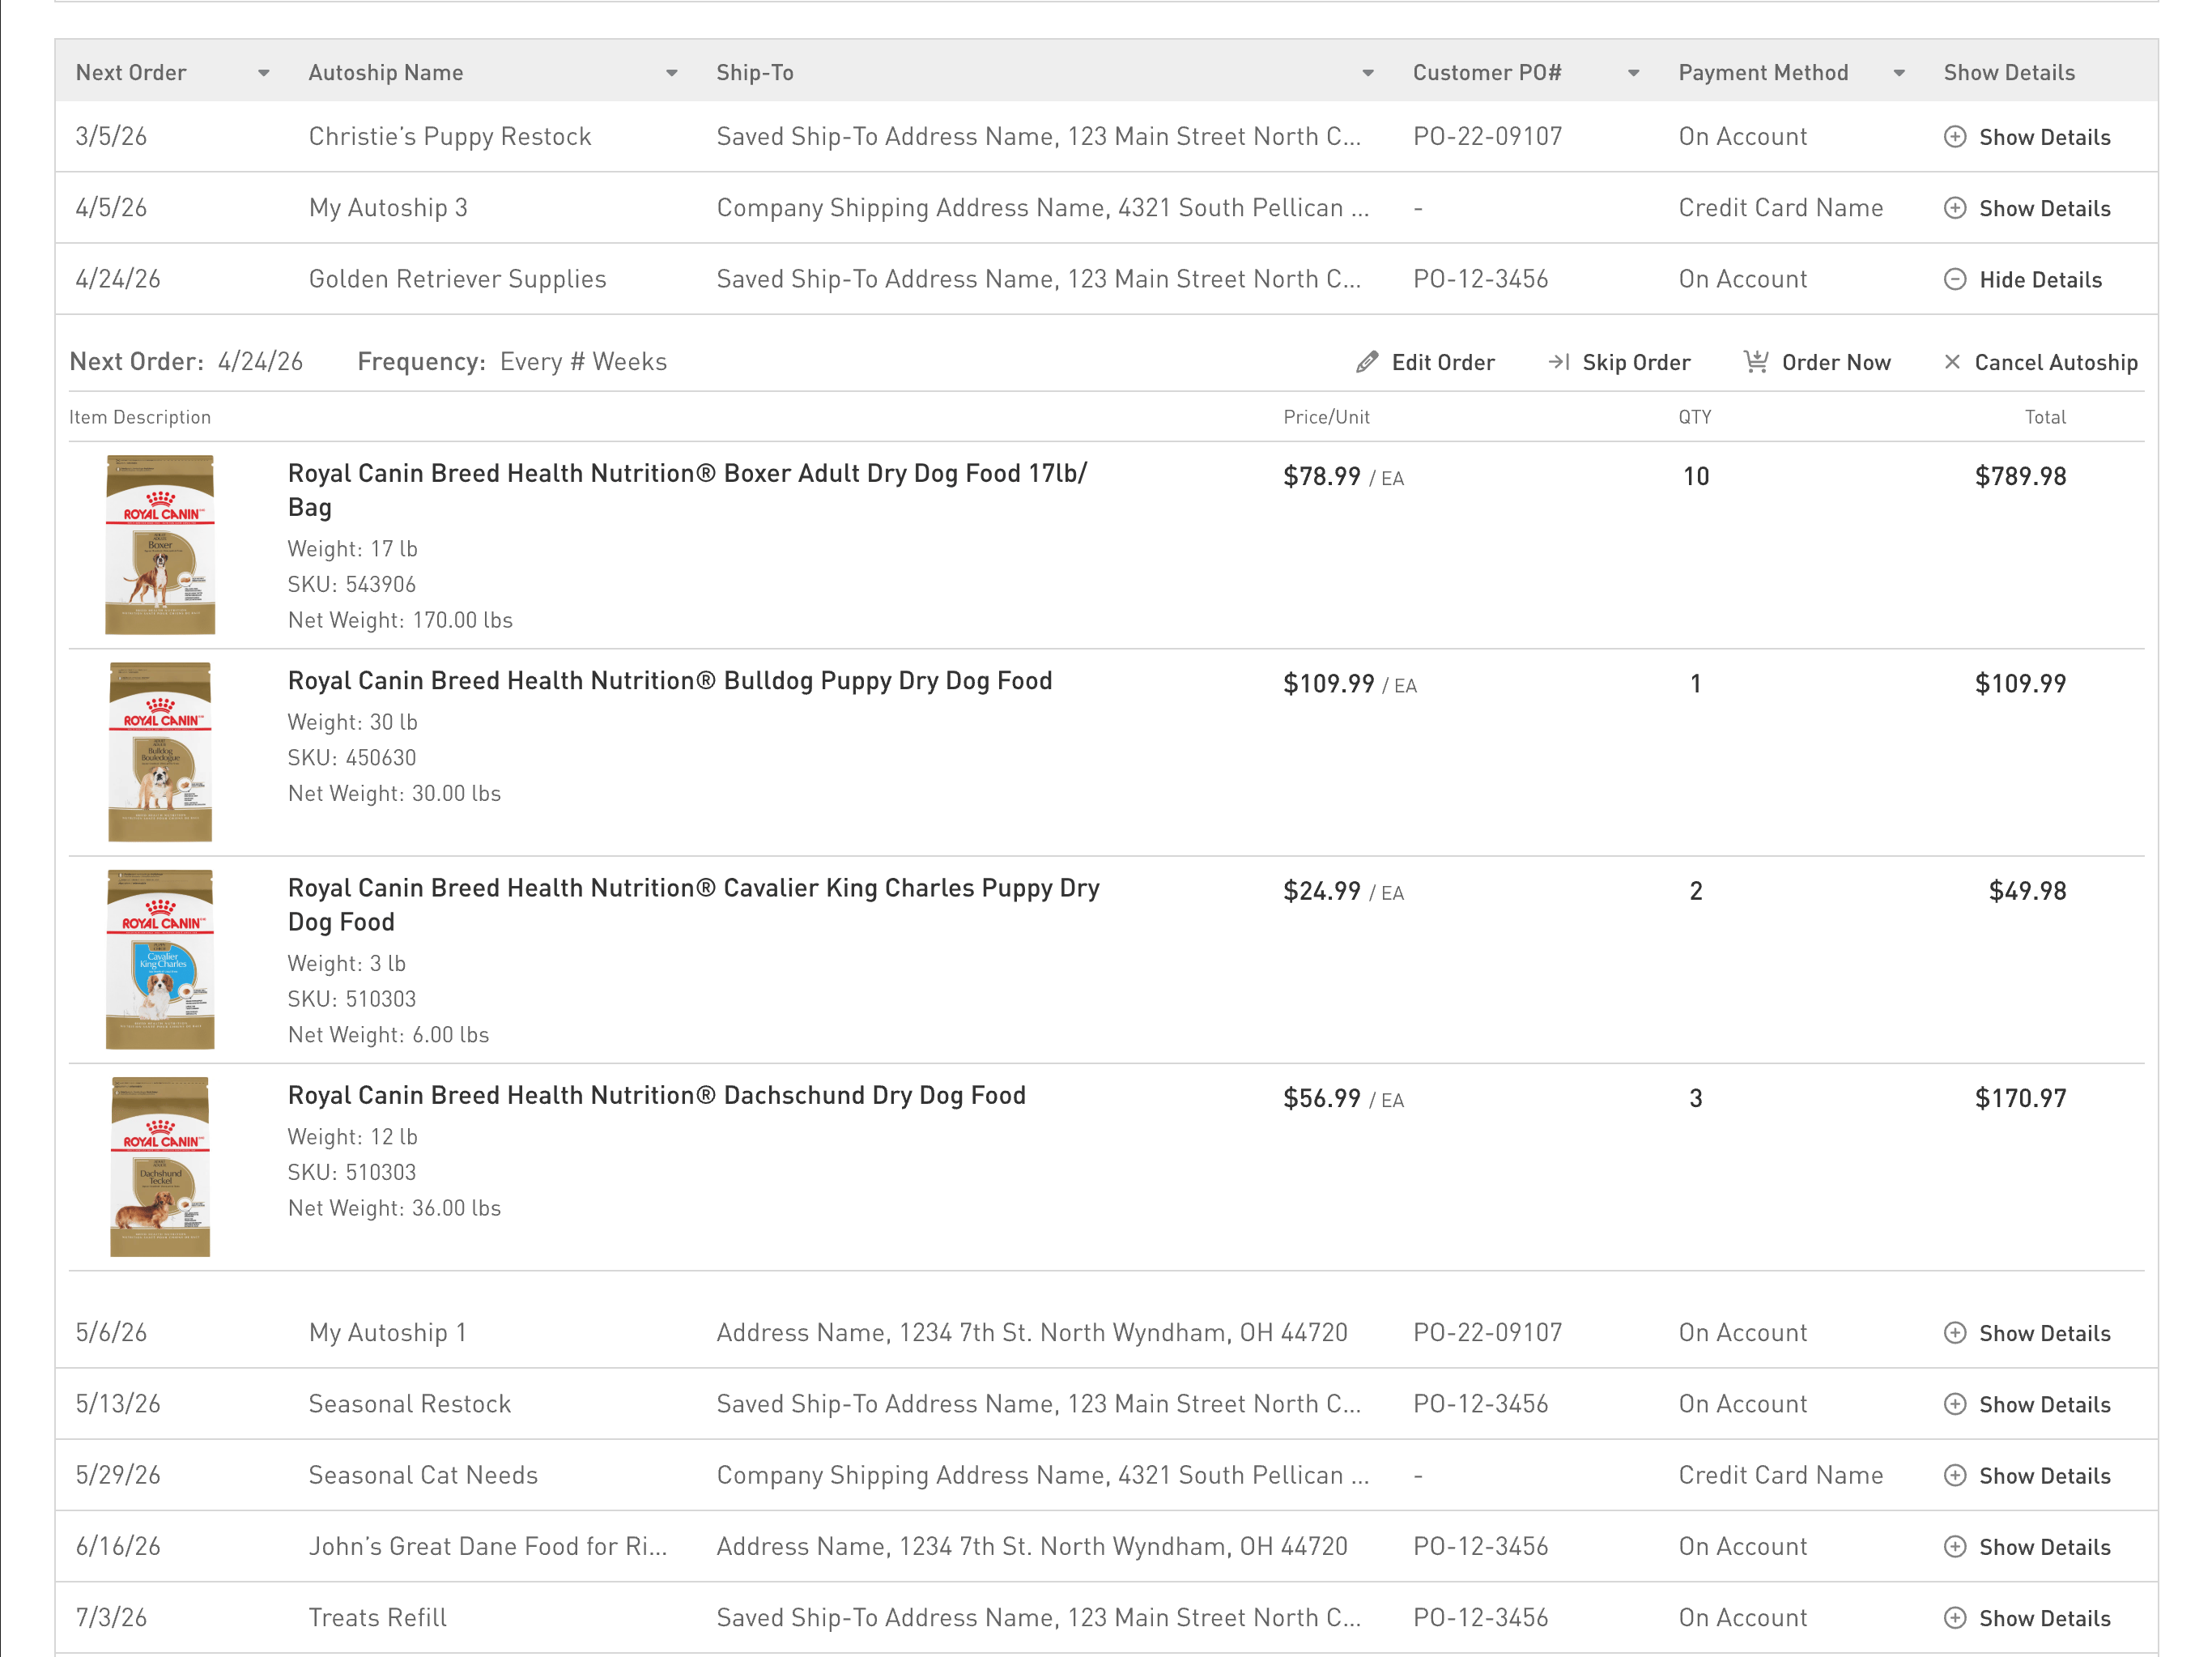Open the Autoship Name column dropdown arrow

[x=672, y=73]
